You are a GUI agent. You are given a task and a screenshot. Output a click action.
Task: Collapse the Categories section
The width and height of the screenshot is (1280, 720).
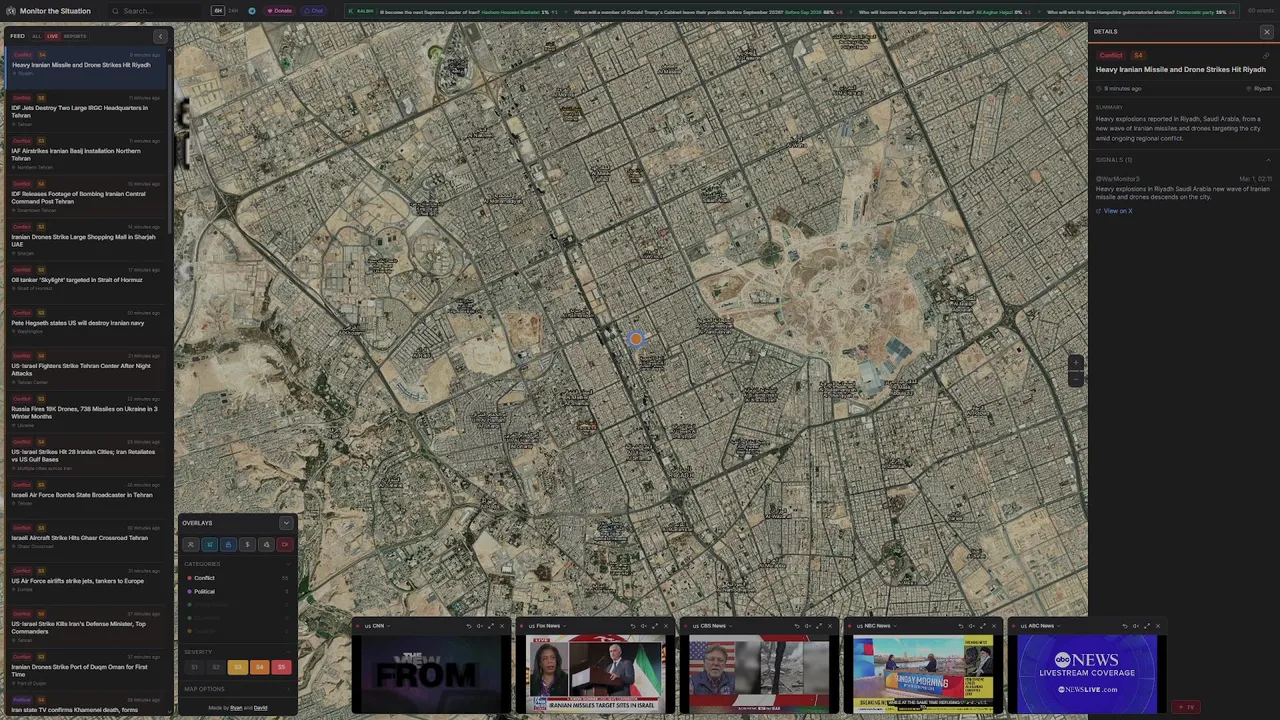[x=289, y=564]
